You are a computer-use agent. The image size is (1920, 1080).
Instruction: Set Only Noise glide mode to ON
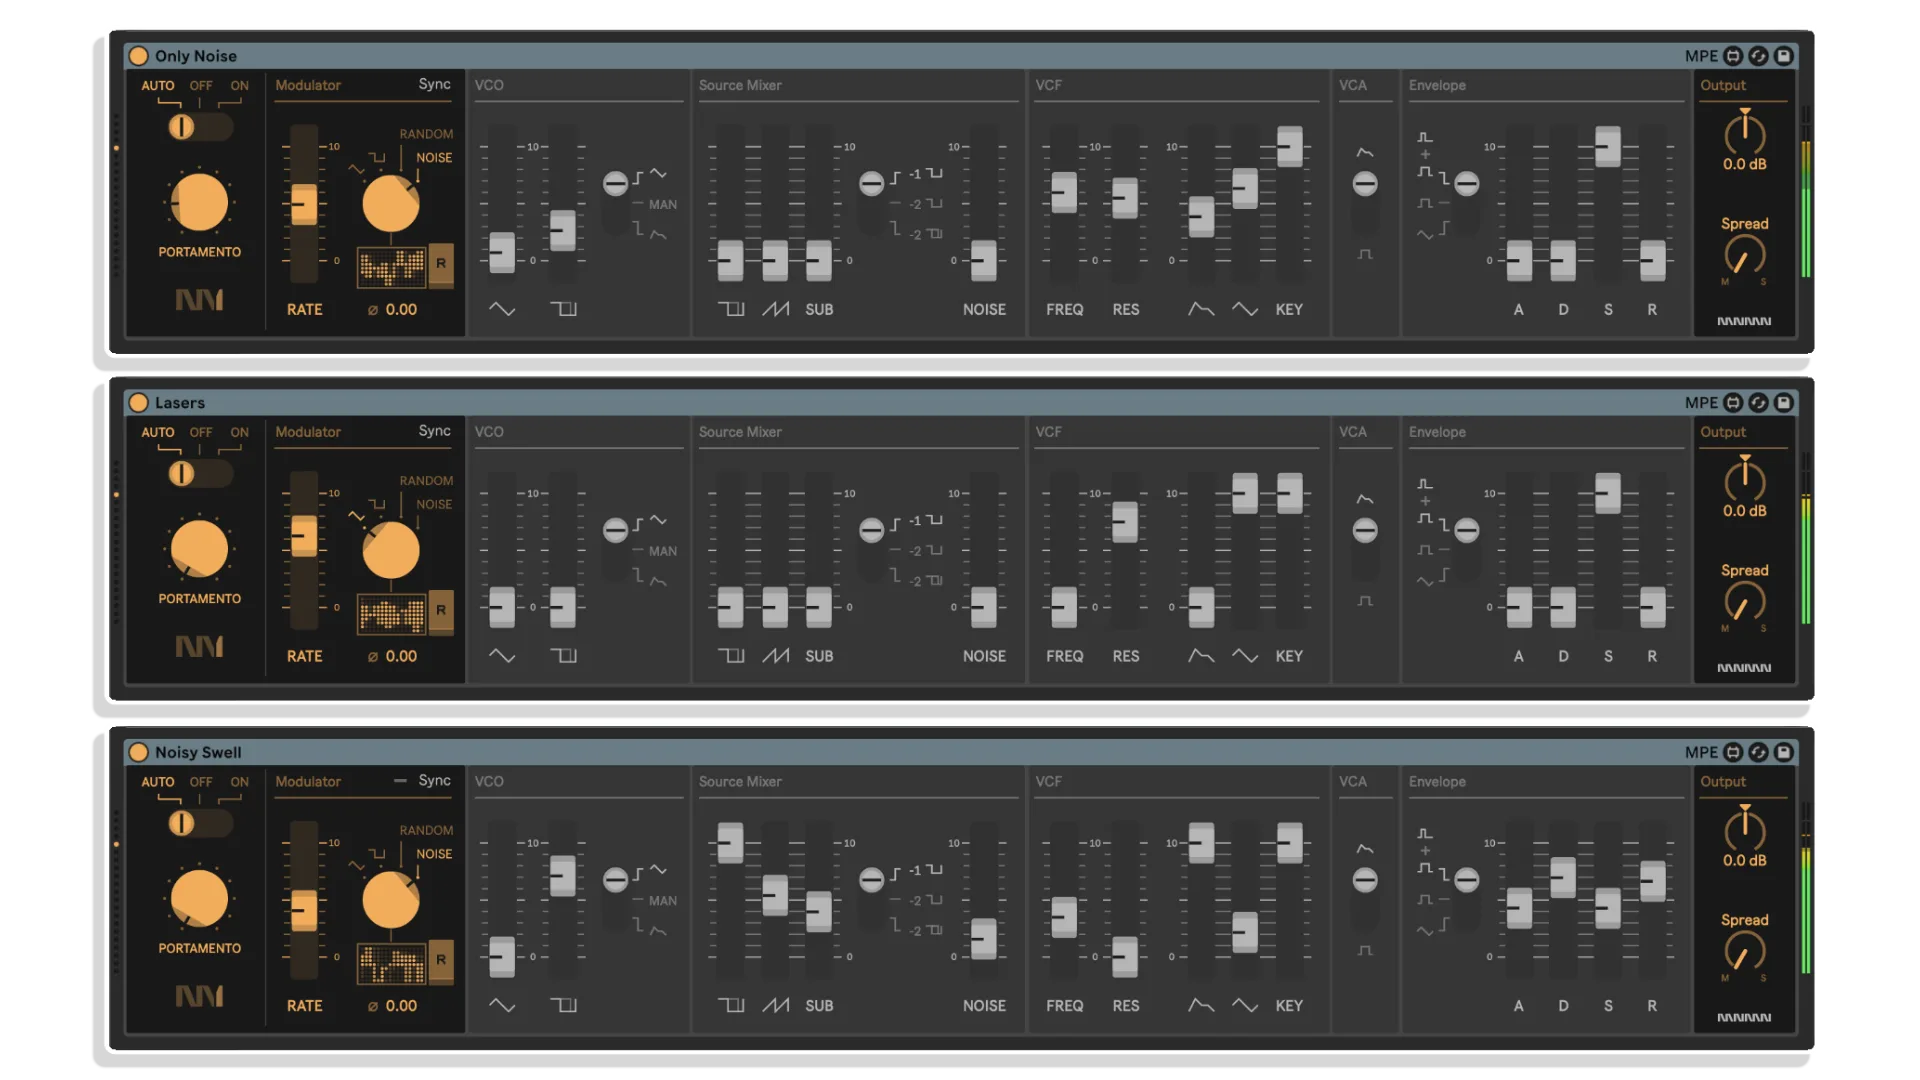(x=239, y=86)
